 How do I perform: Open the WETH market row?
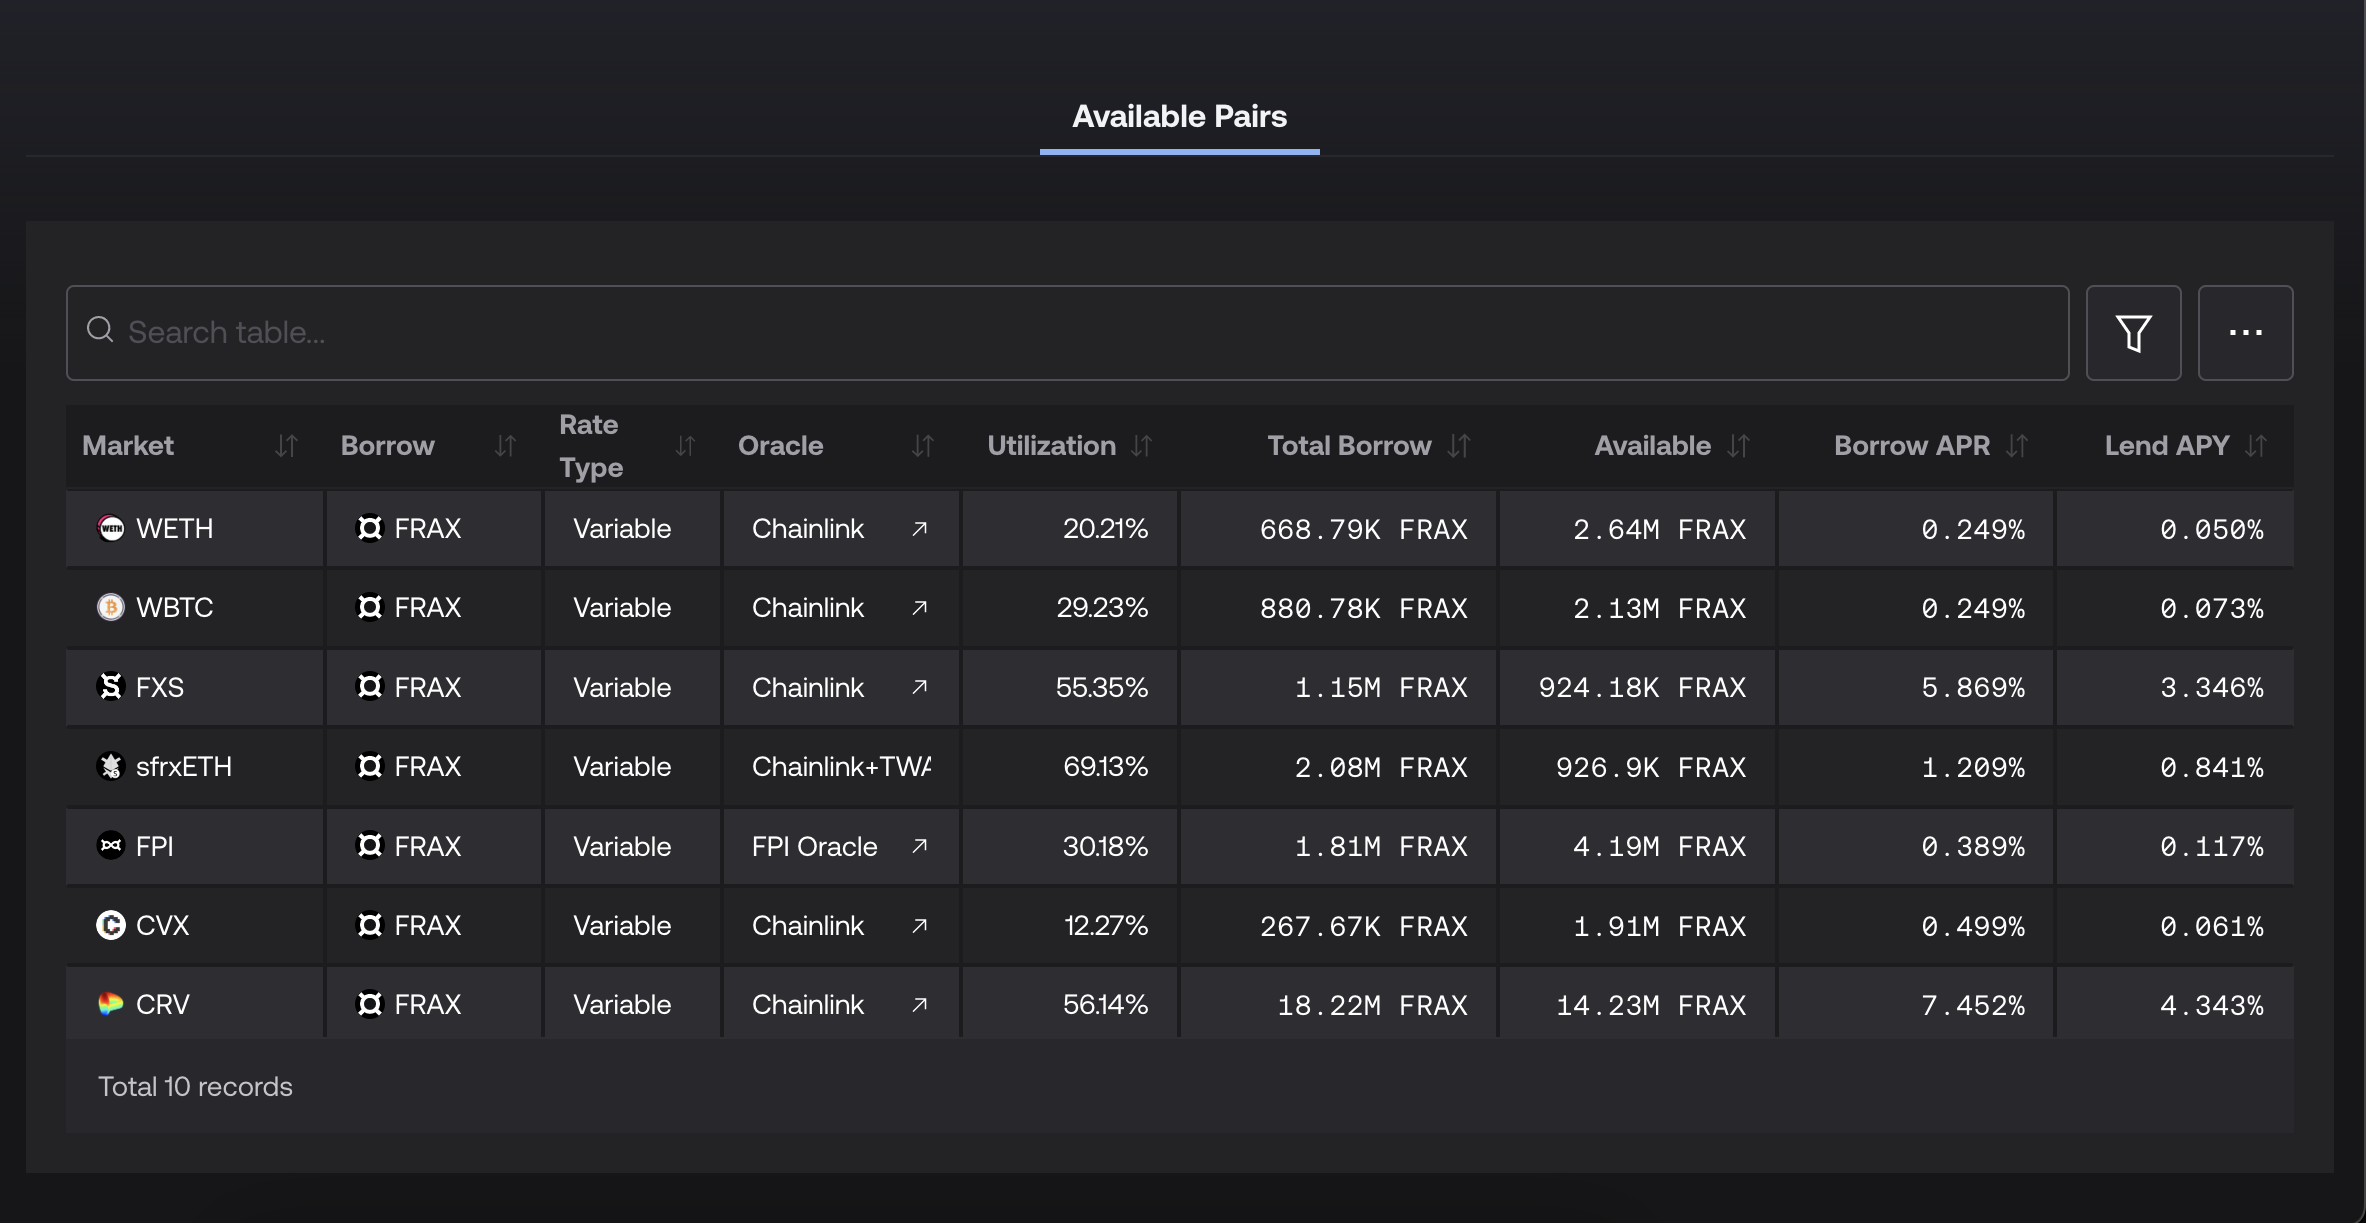[1180, 528]
